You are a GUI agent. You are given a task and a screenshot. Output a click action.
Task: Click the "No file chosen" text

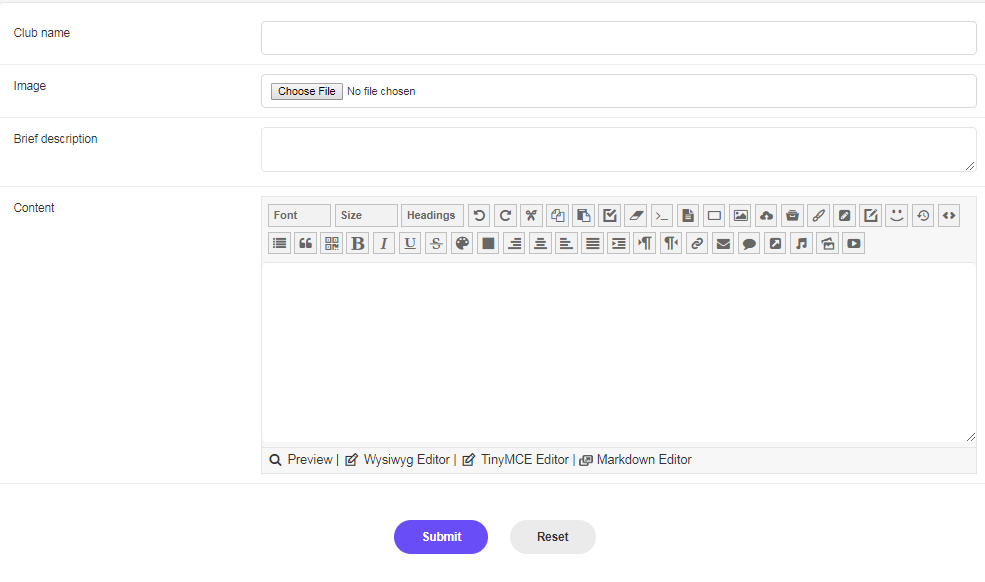click(381, 91)
